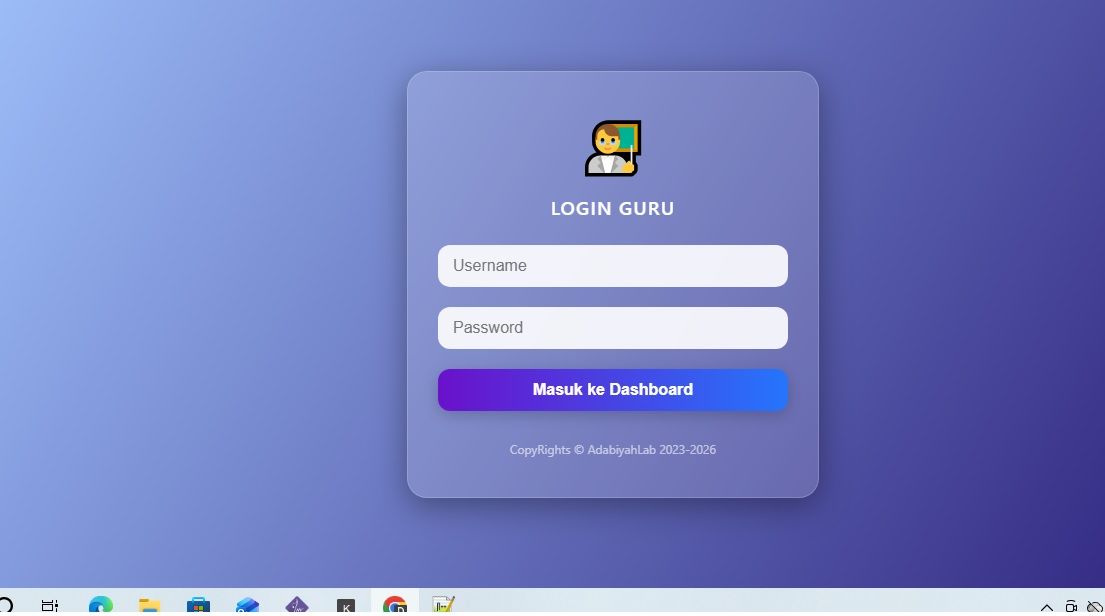Screen dimensions: 1105x616
Task: Open Task View on the taskbar
Action: tap(50, 605)
